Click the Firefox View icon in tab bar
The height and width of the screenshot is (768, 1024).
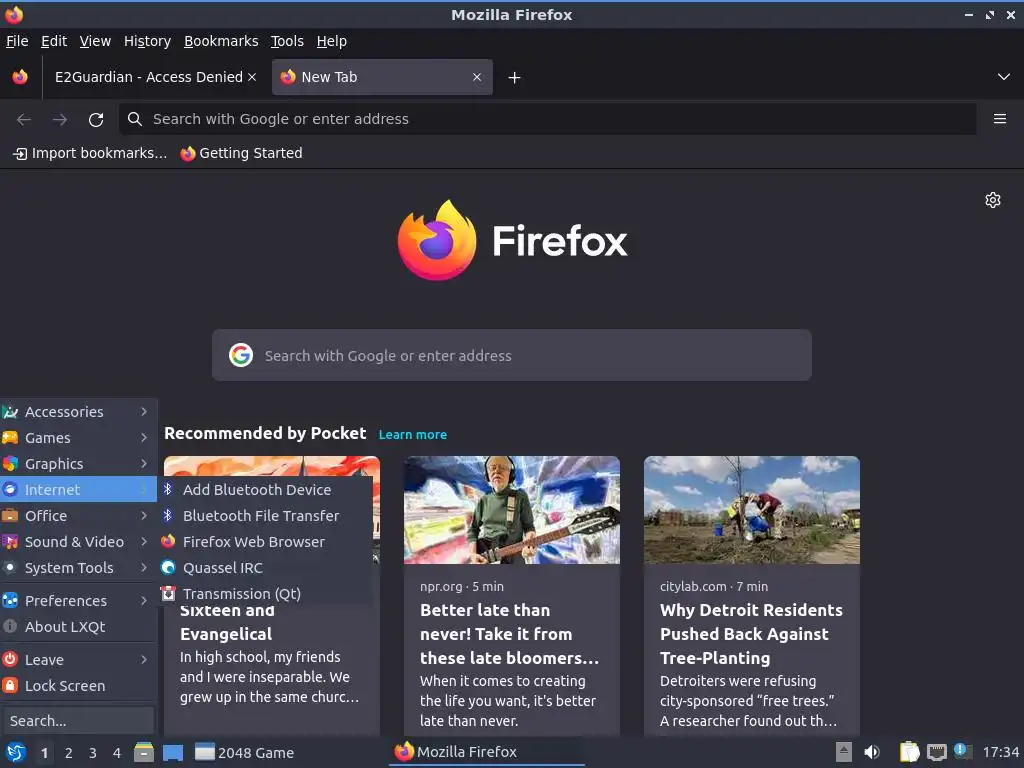(x=20, y=77)
